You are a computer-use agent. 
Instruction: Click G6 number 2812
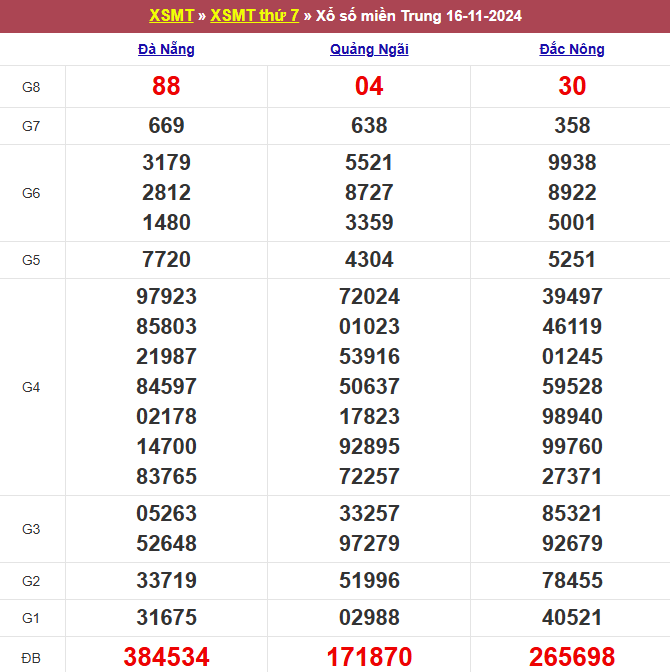click(166, 192)
